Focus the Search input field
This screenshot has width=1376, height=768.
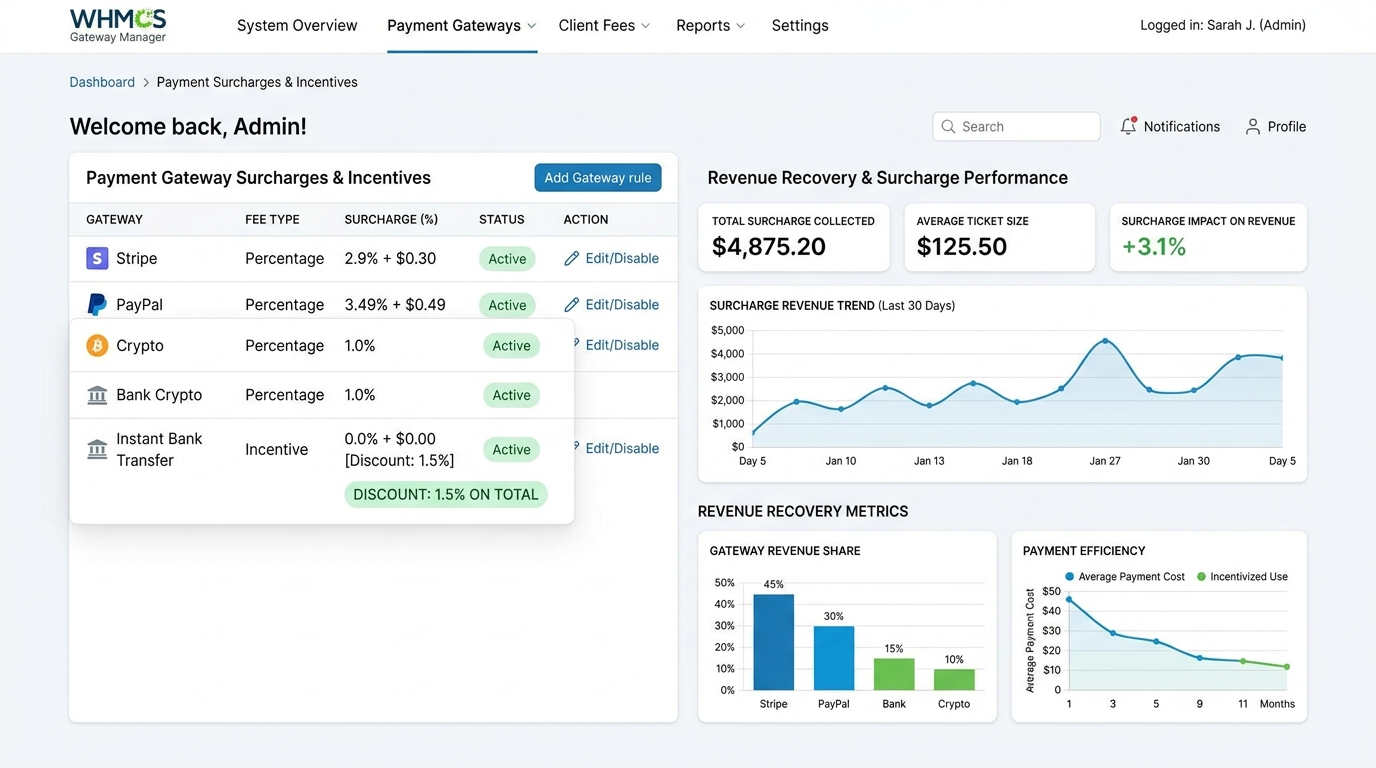pos(1016,127)
